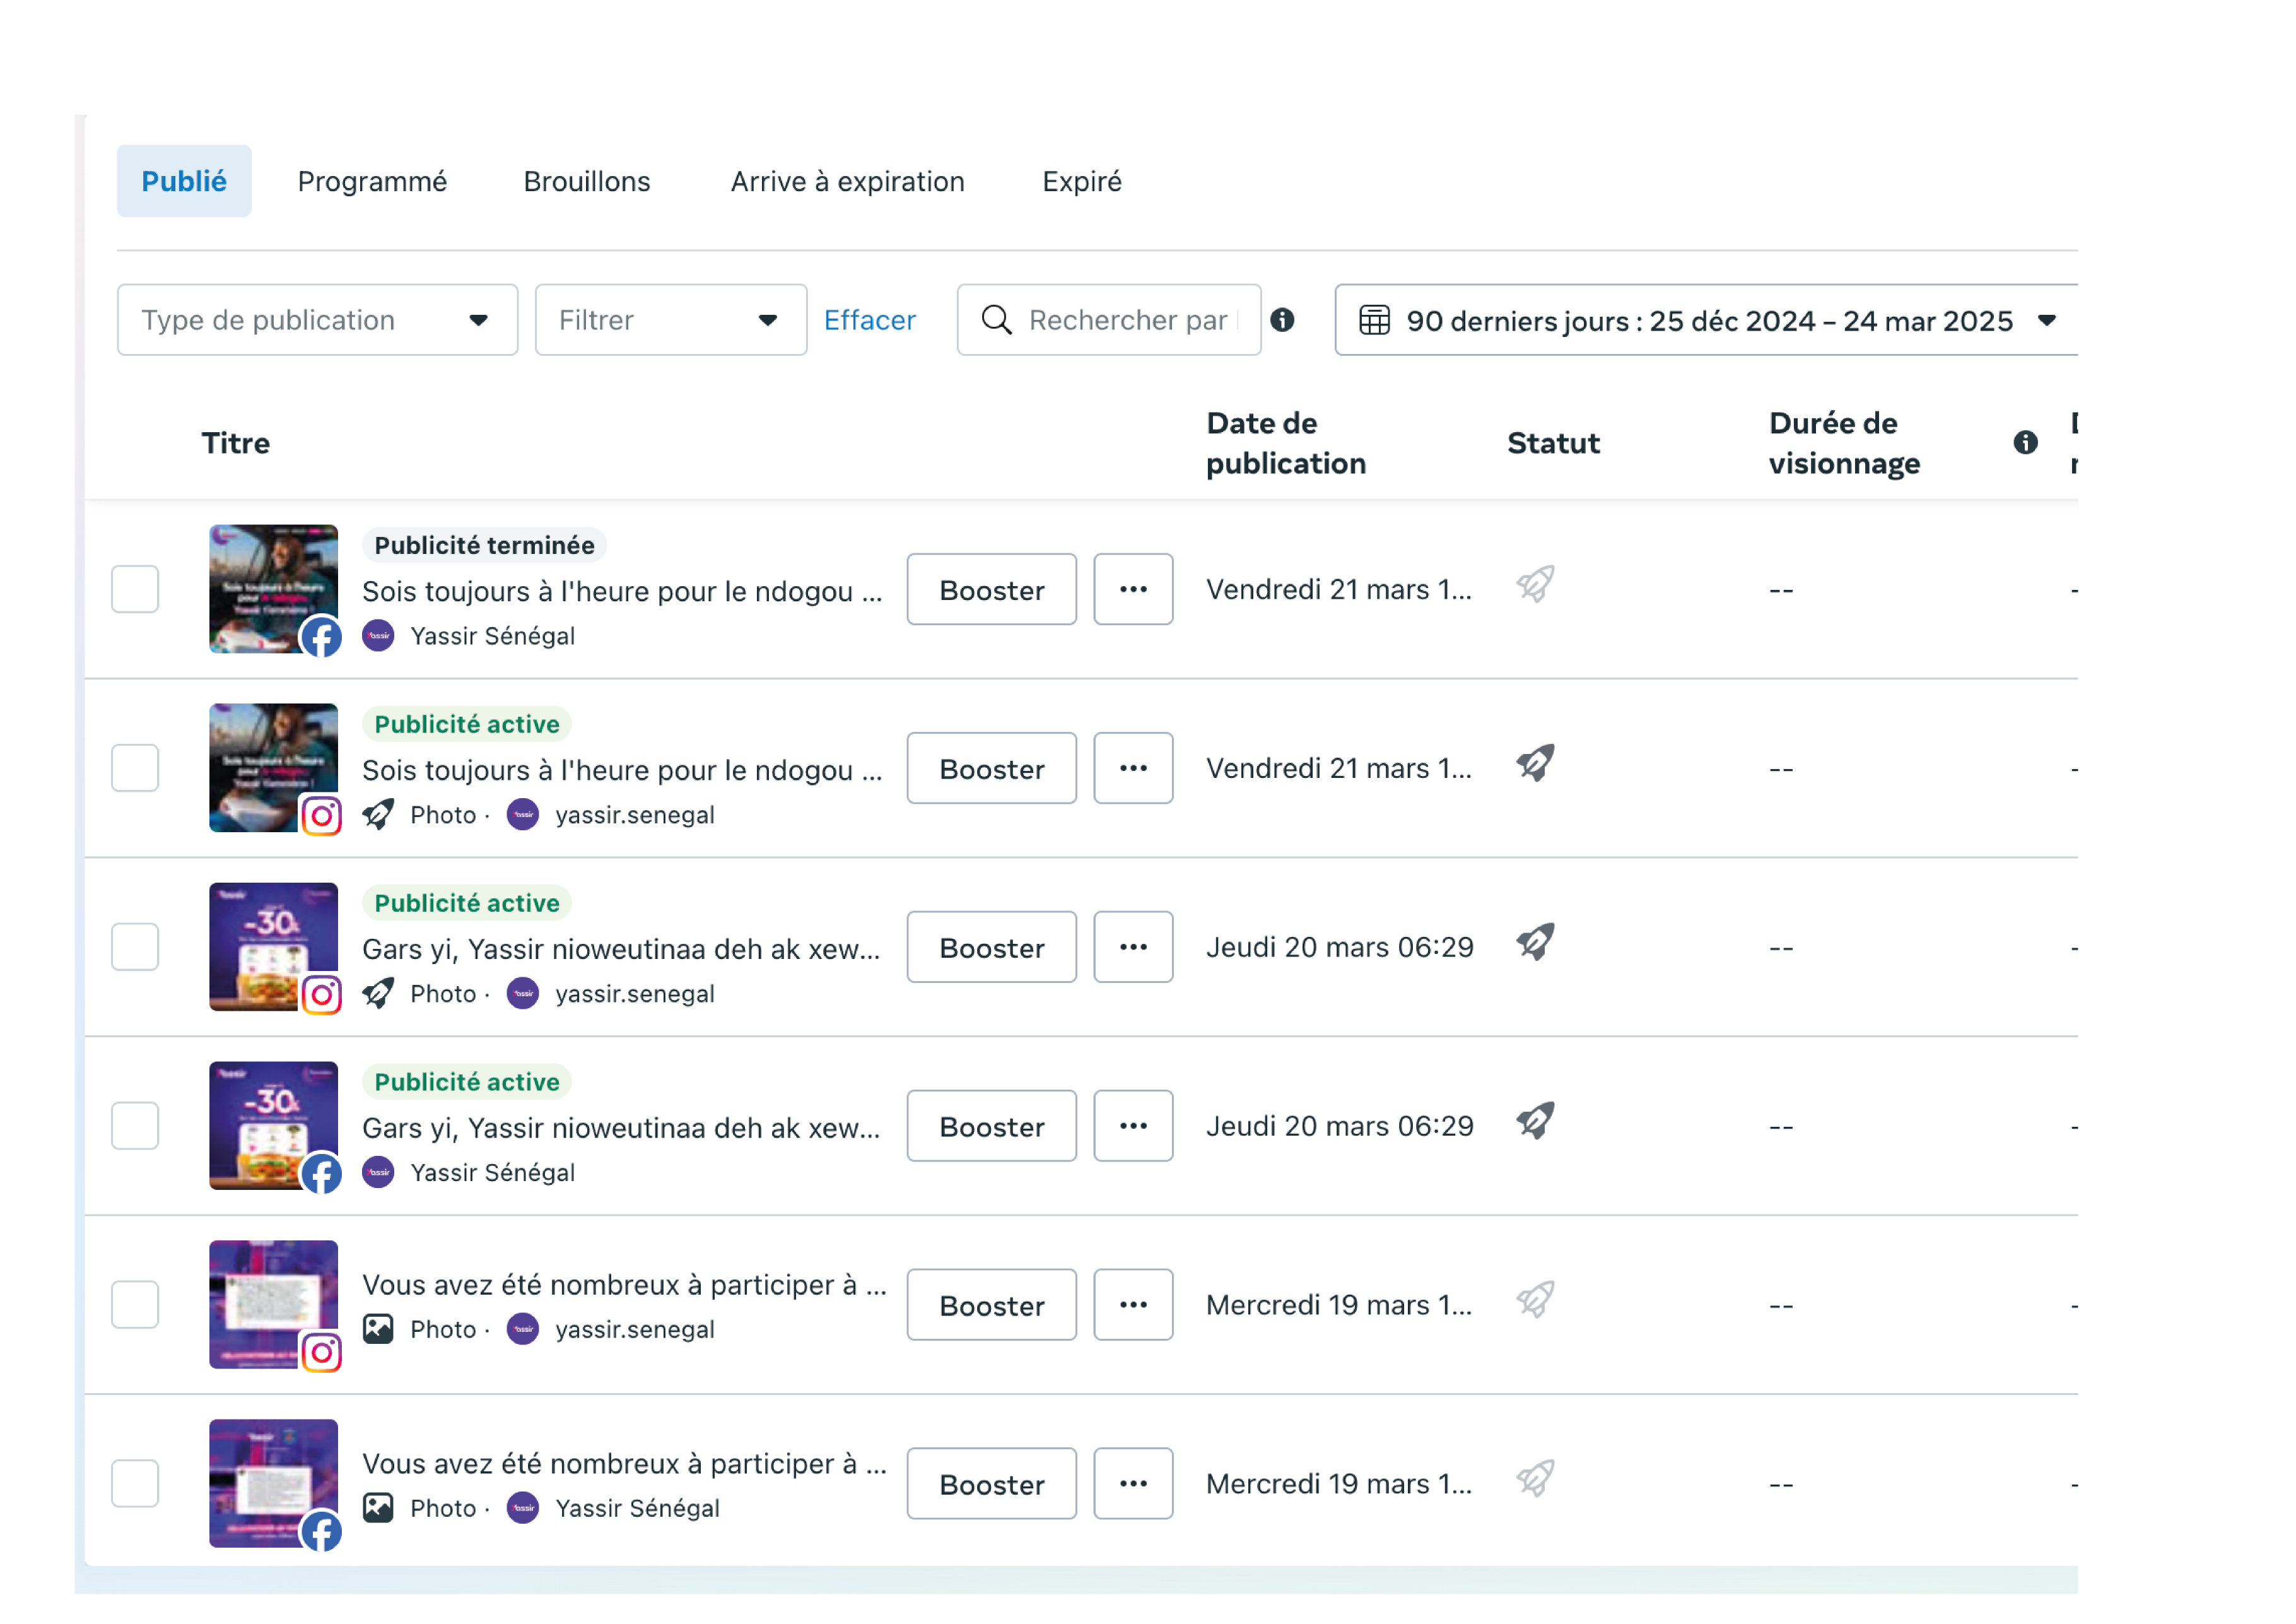This screenshot has height=1624, width=2296.
Task: Click the status rocket icon for the Jeudi 20 mars Instagram post
Action: (1535, 942)
